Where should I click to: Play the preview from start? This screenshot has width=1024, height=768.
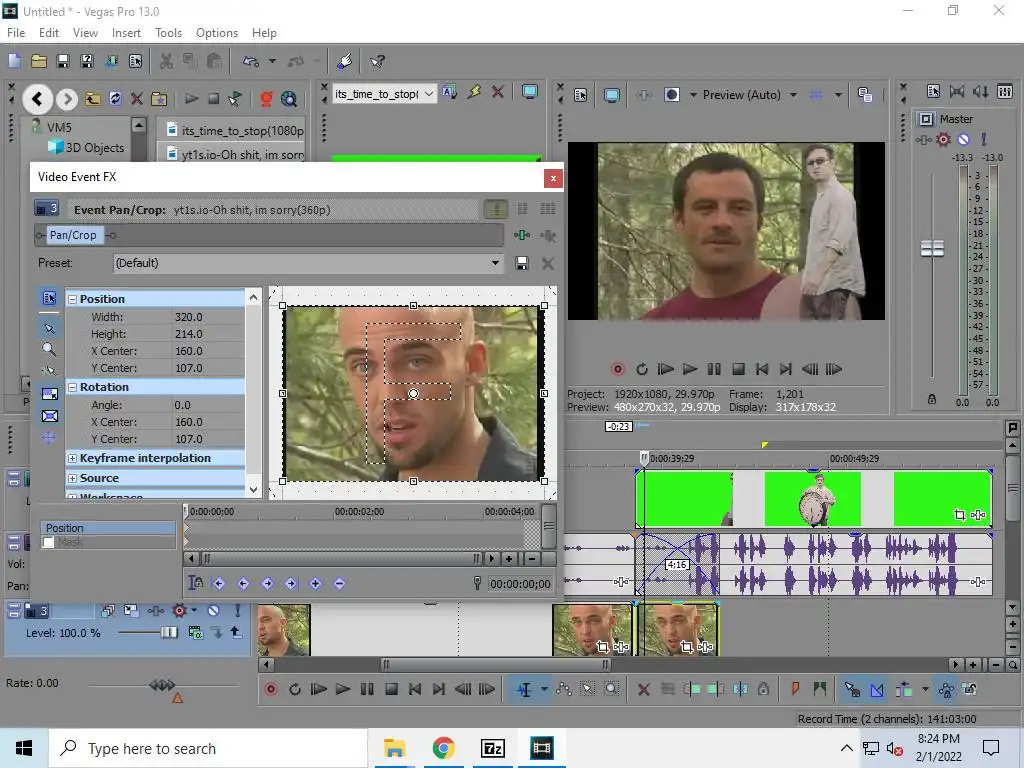coord(665,369)
